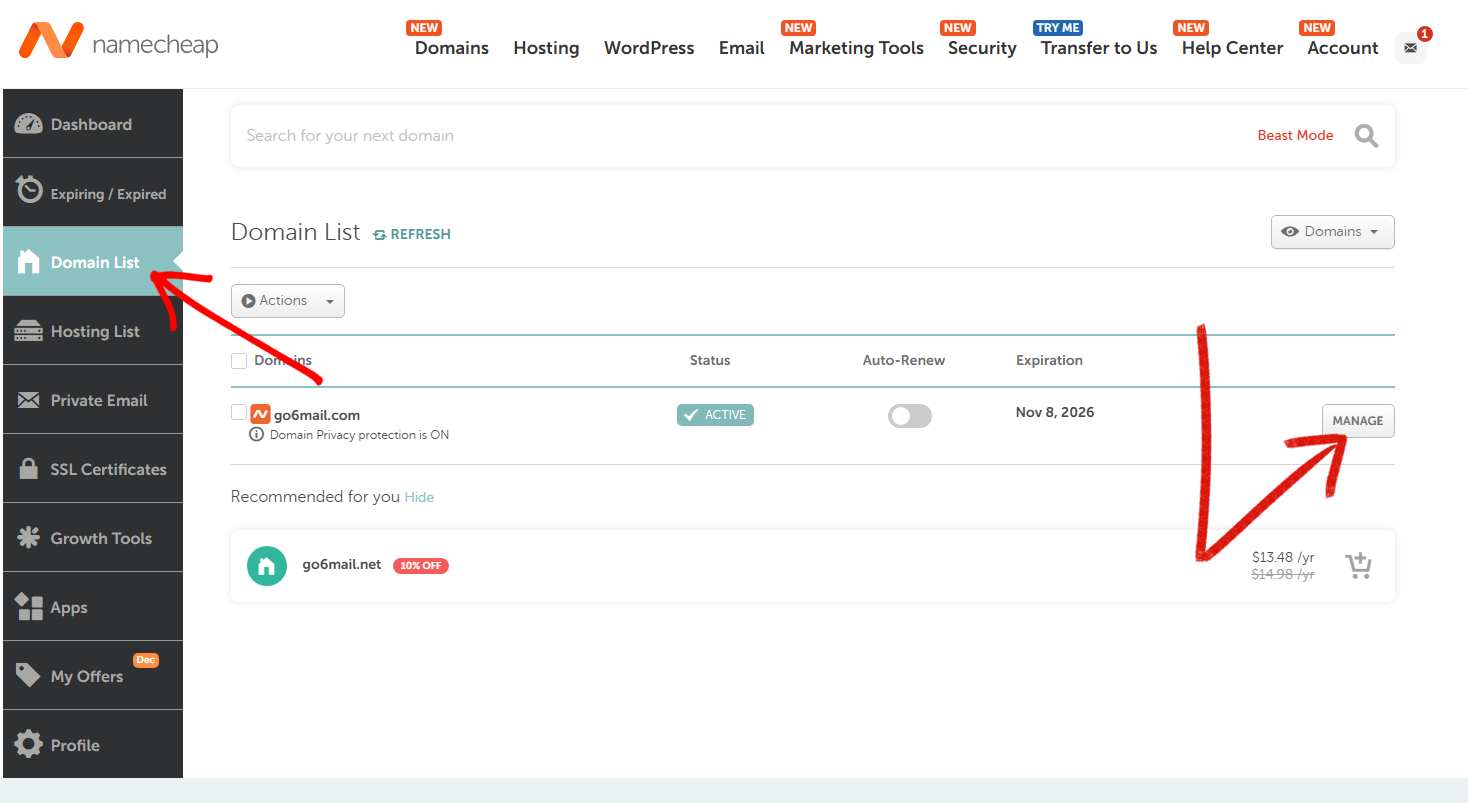Add go6mail.net to cart
This screenshot has height=803, width=1468.
pos(1358,565)
